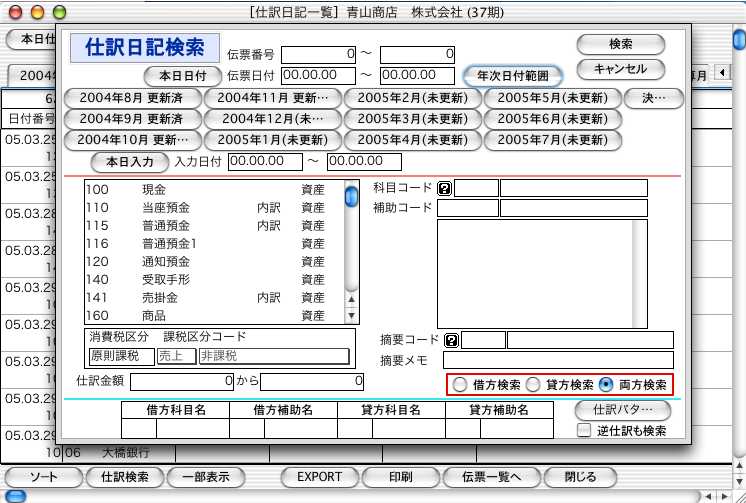Image resolution: width=746 pixels, height=503 pixels.
Task: Select the 貸方検索 radio button
Action: tap(533, 384)
